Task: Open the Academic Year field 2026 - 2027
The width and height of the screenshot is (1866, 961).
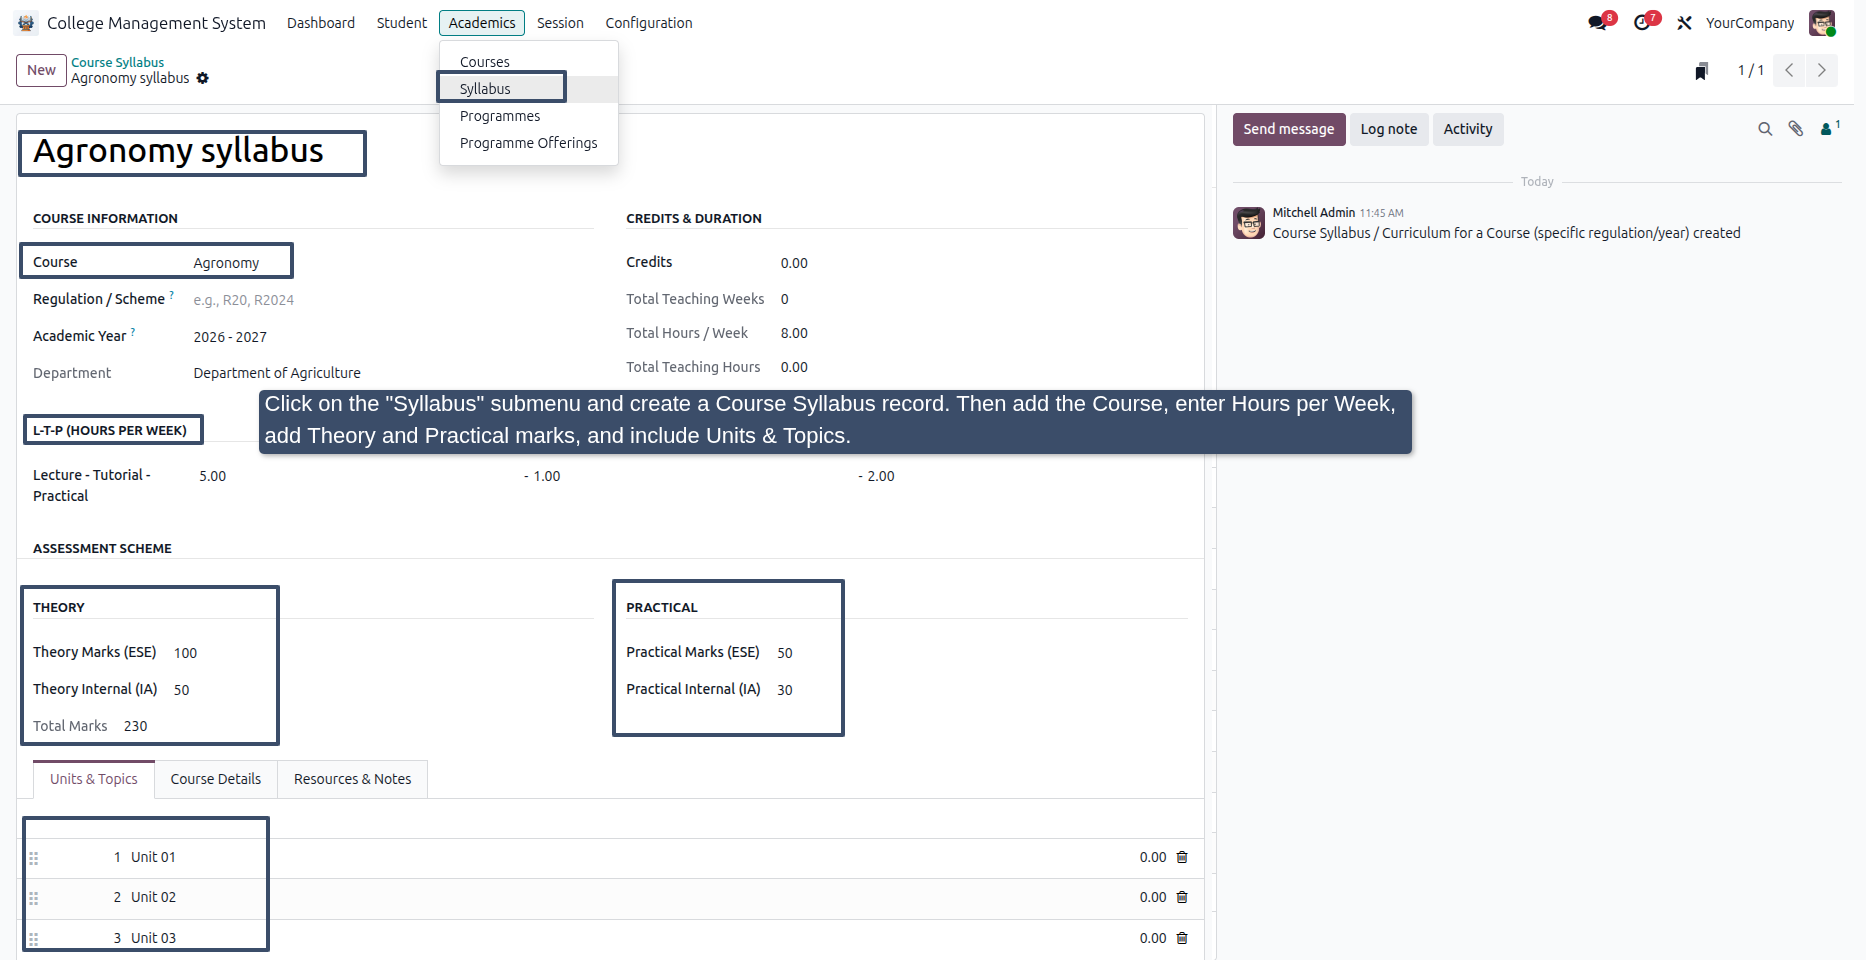Action: (393, 337)
